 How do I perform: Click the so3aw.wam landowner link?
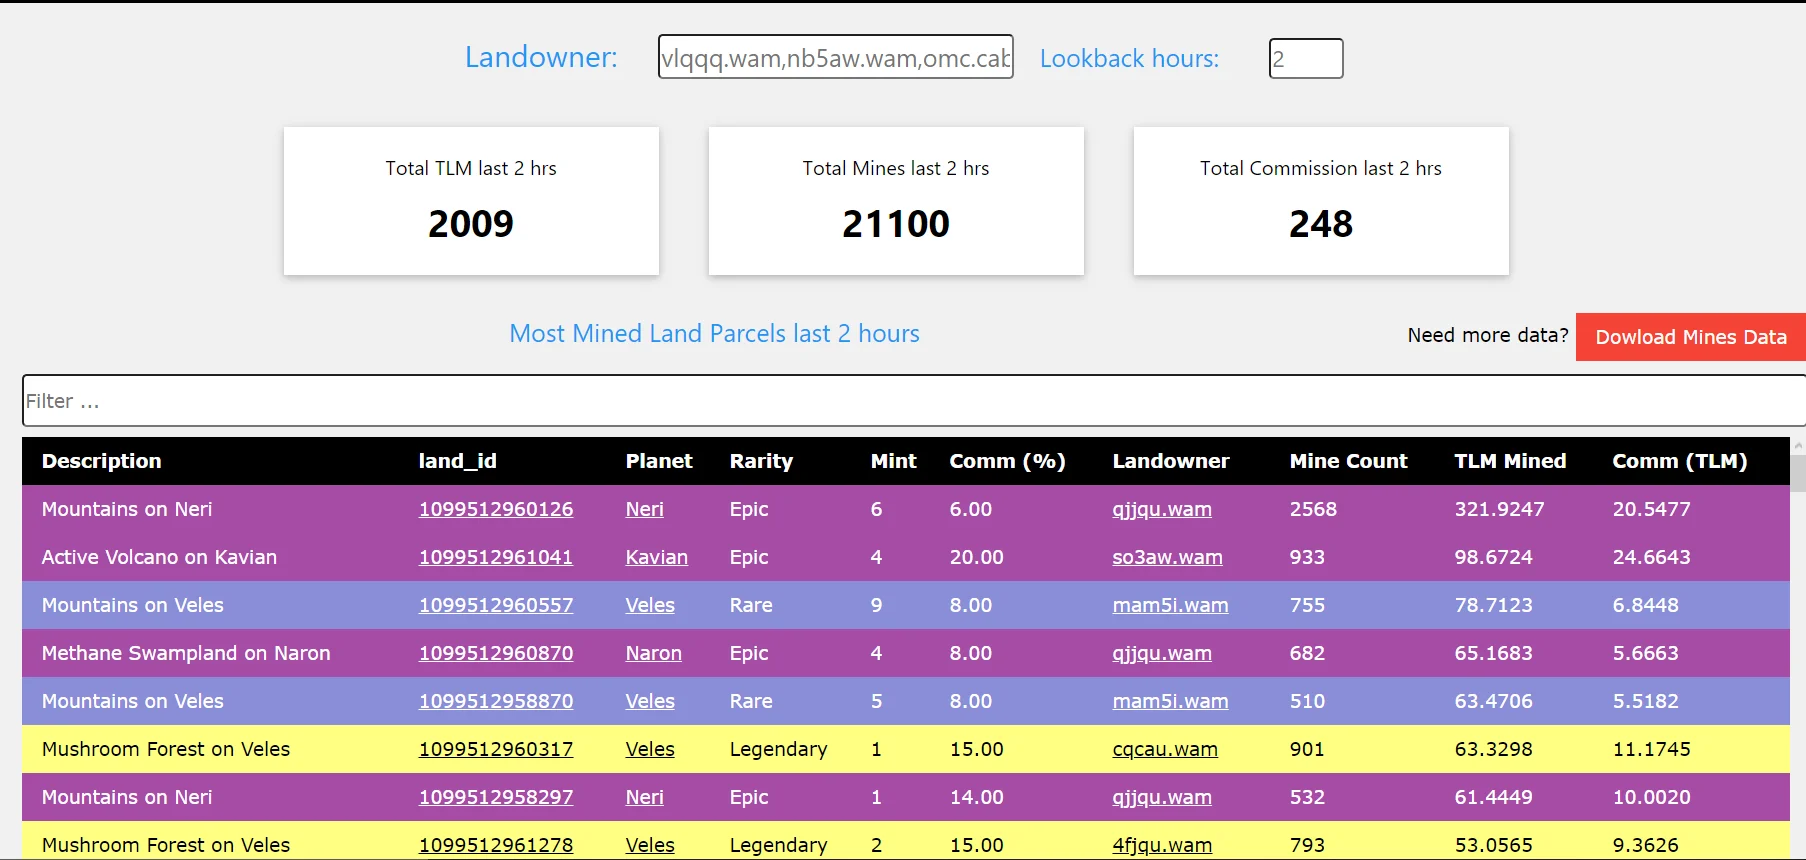[x=1167, y=557]
